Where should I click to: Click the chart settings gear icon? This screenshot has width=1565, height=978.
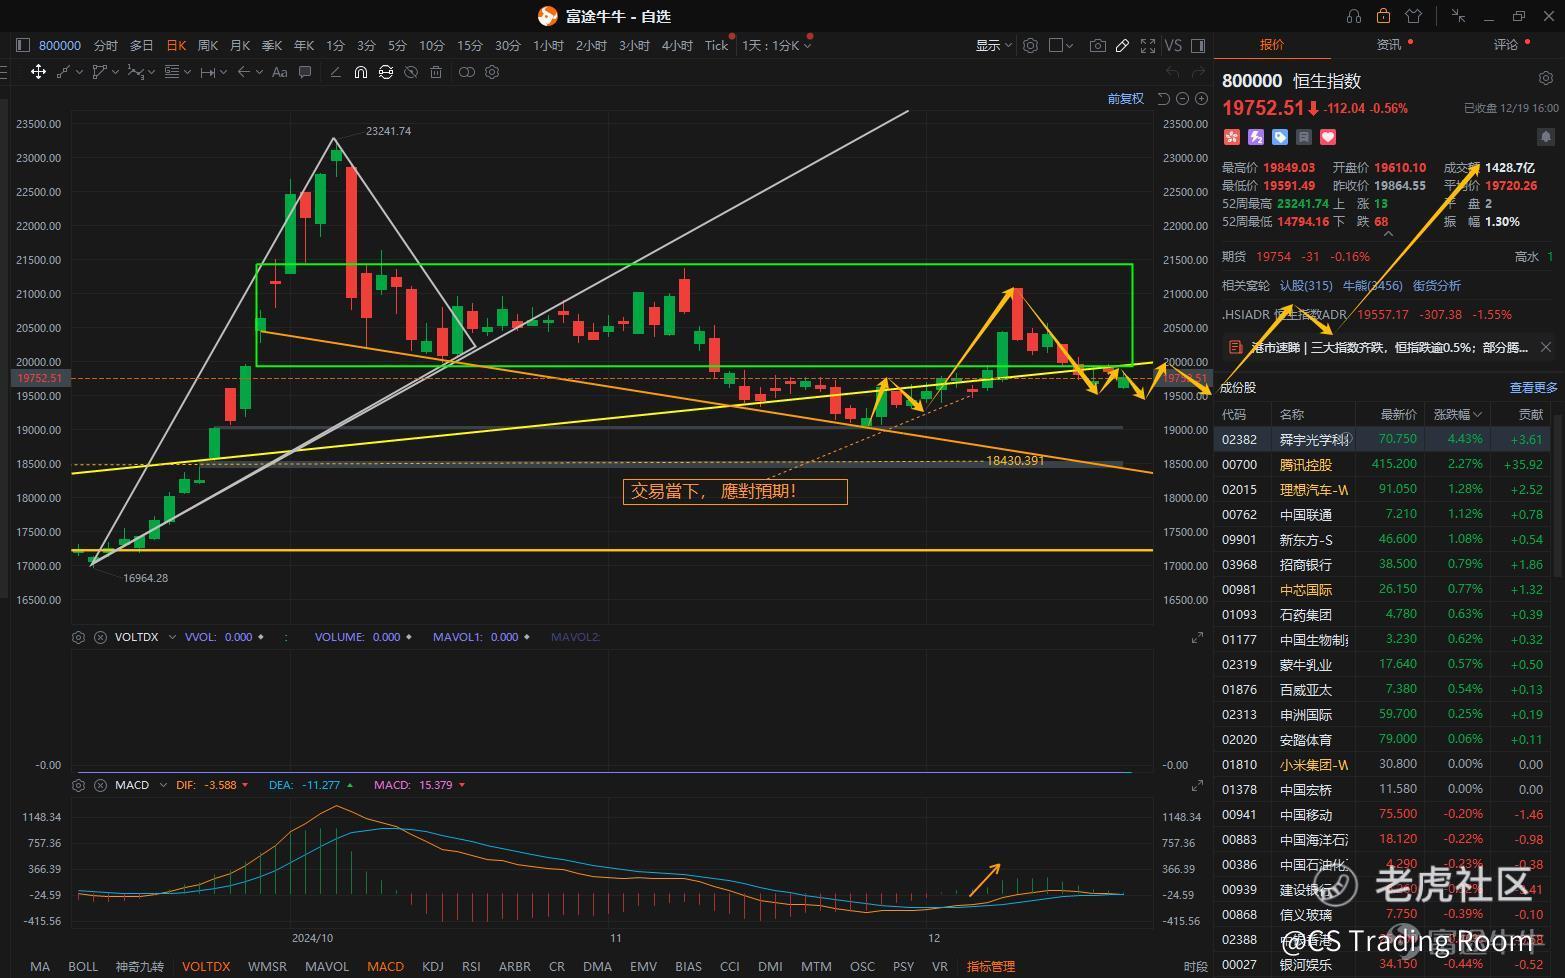(x=1030, y=45)
